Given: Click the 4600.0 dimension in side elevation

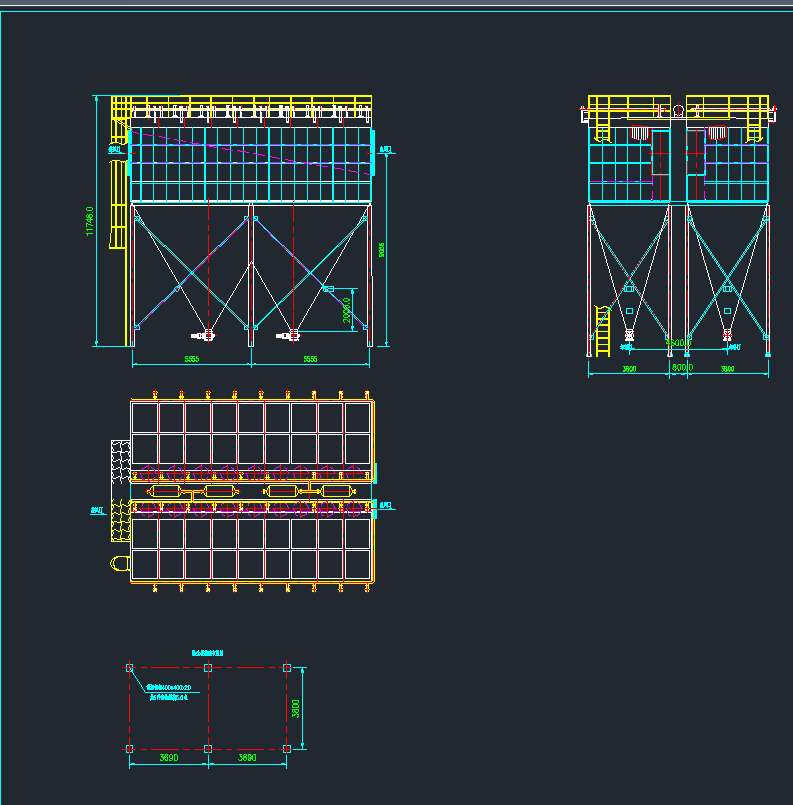Looking at the screenshot, I should click(676, 343).
